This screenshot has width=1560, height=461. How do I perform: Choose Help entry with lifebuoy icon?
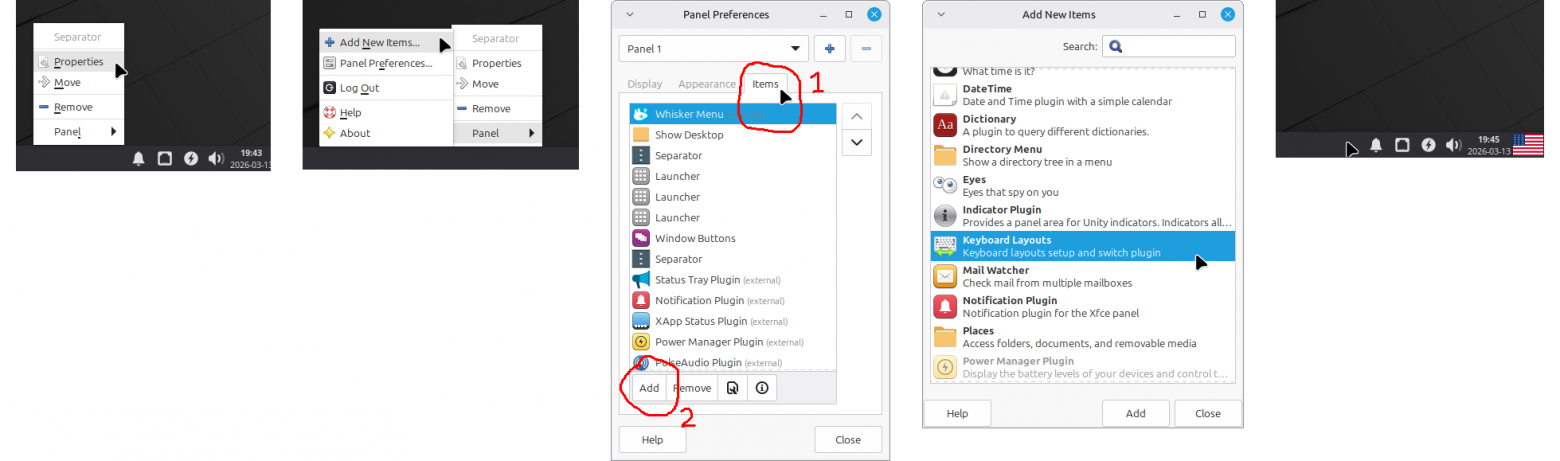pyautogui.click(x=386, y=113)
